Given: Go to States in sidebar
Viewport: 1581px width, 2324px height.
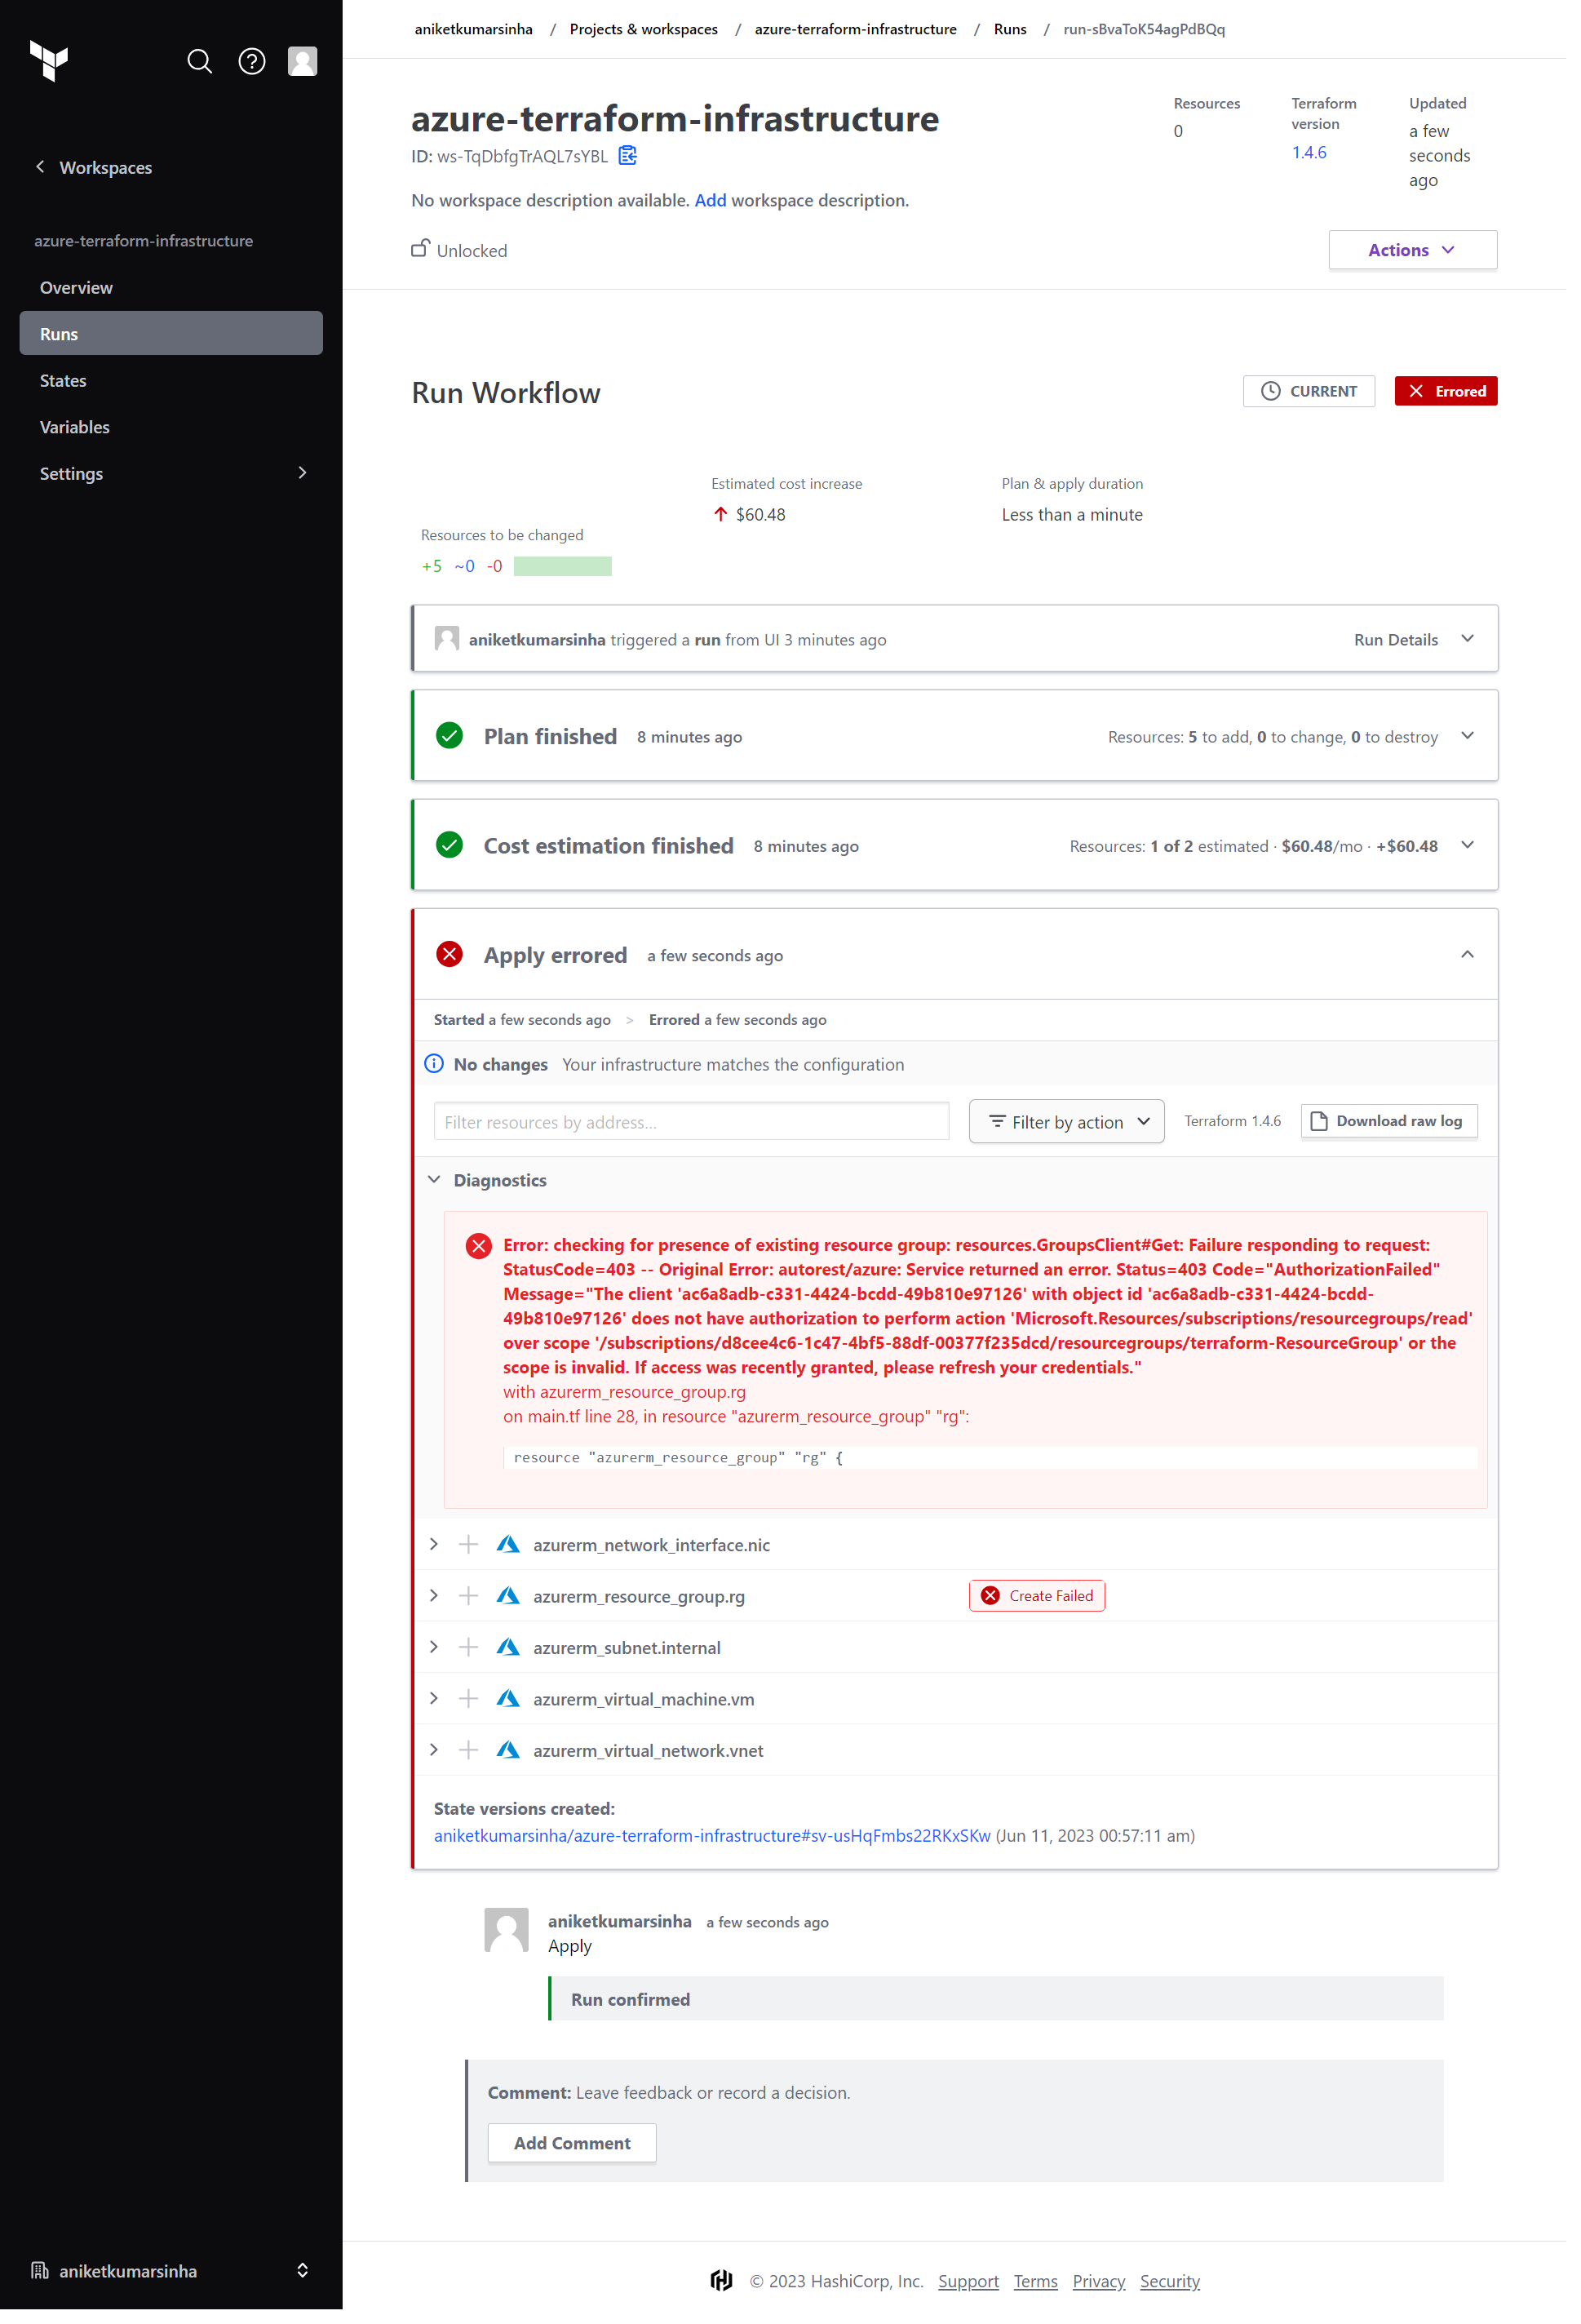Looking at the screenshot, I should tap(63, 383).
